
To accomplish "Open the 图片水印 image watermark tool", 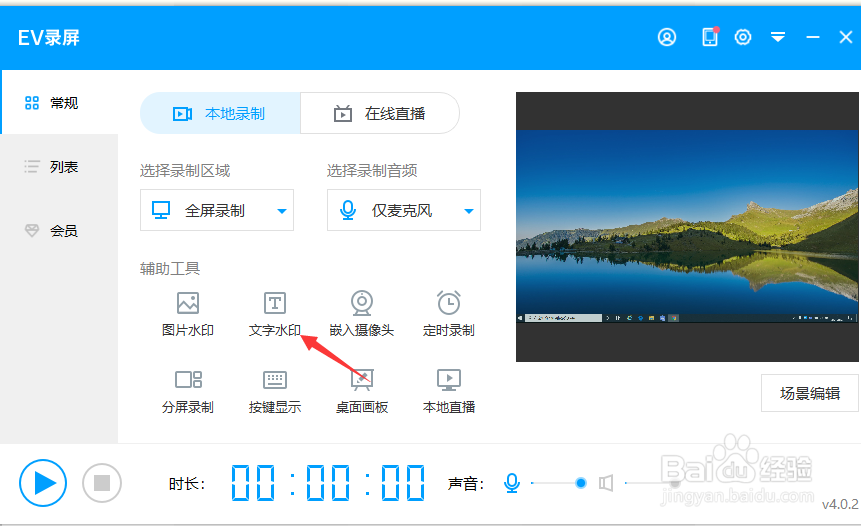I will [188, 314].
